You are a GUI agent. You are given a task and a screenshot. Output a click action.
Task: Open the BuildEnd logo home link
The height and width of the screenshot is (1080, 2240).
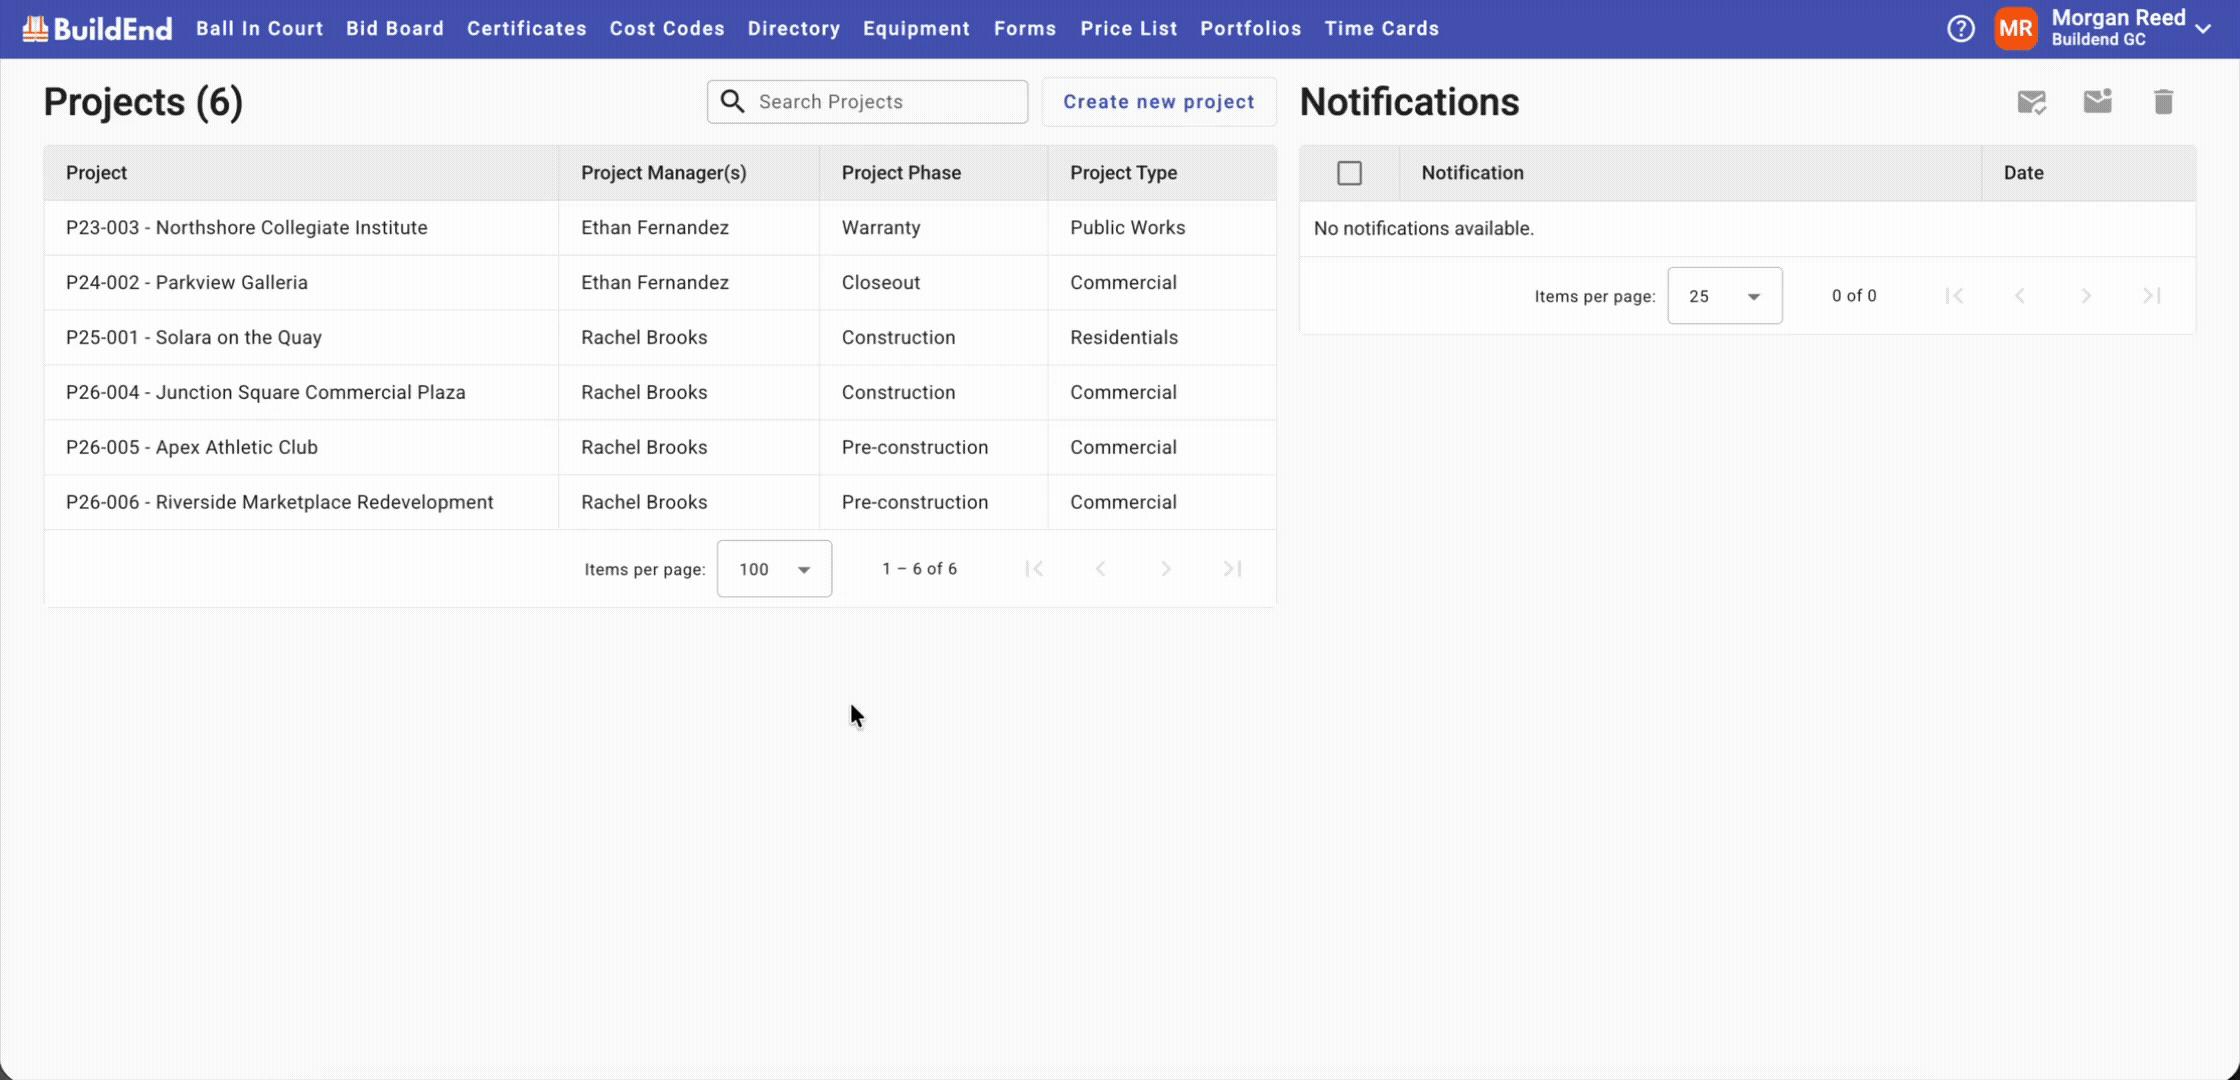97,29
